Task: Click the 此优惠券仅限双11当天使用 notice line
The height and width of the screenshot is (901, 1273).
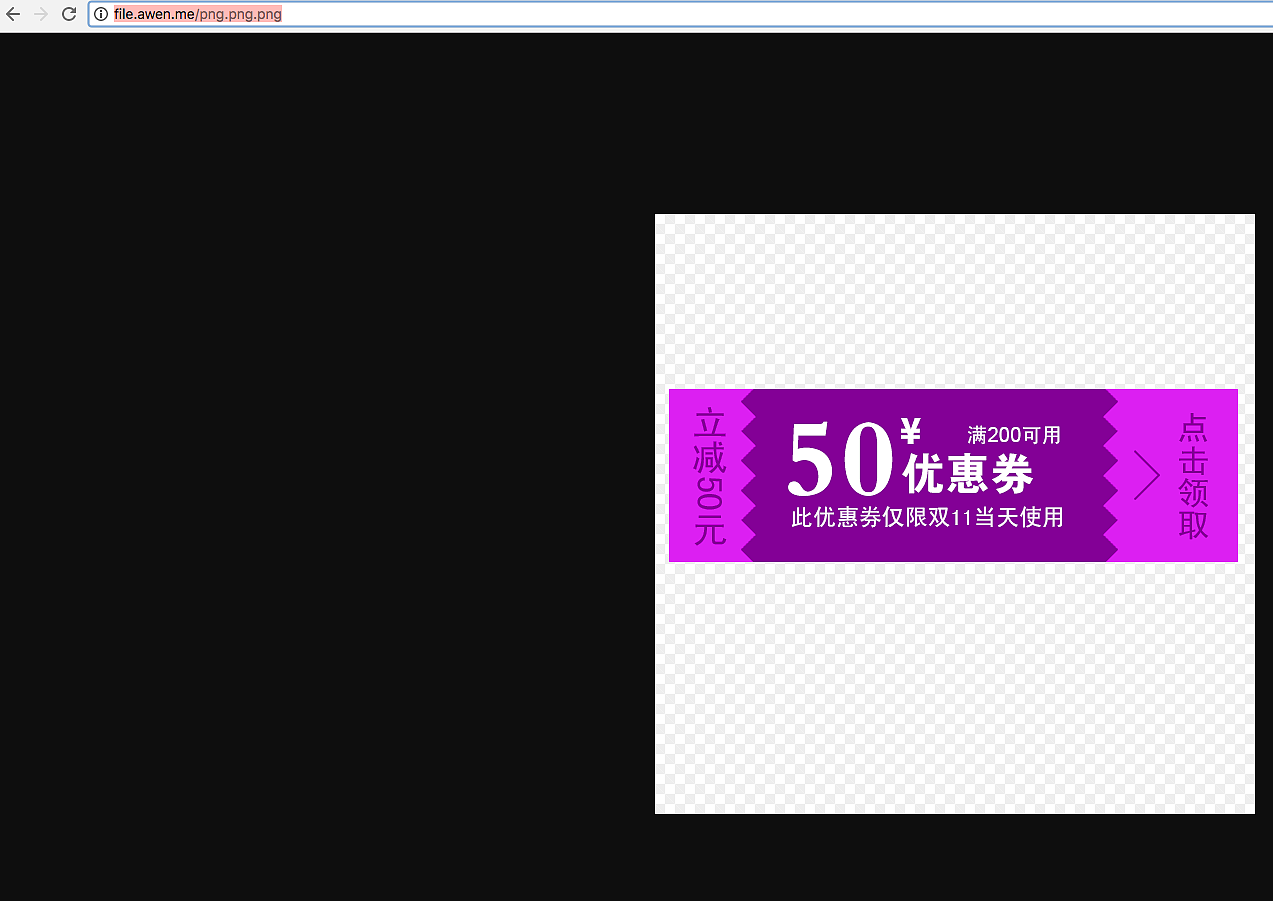Action: [927, 518]
